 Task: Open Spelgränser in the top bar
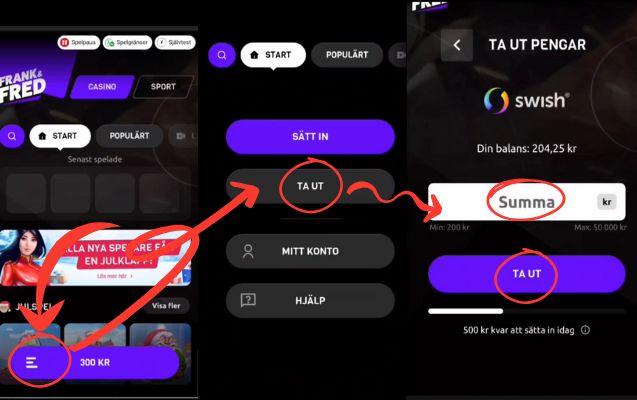click(128, 42)
